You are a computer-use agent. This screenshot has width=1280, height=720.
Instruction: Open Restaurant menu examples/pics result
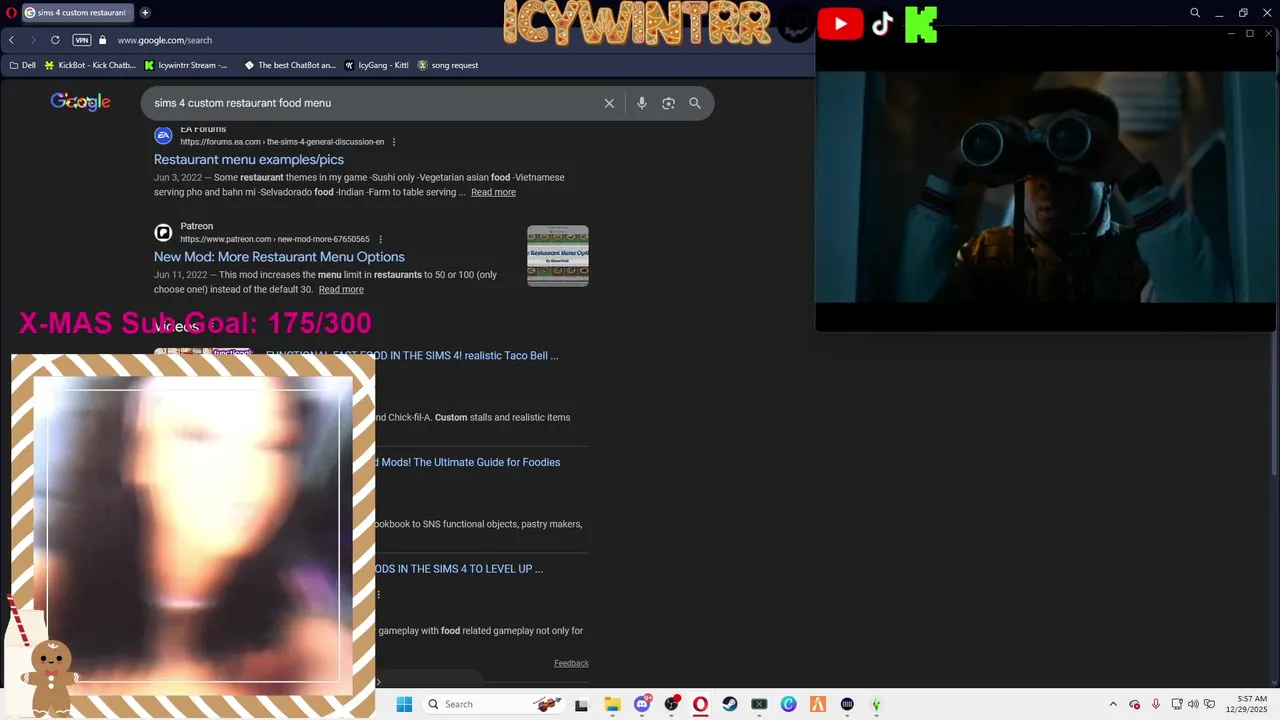(249, 159)
